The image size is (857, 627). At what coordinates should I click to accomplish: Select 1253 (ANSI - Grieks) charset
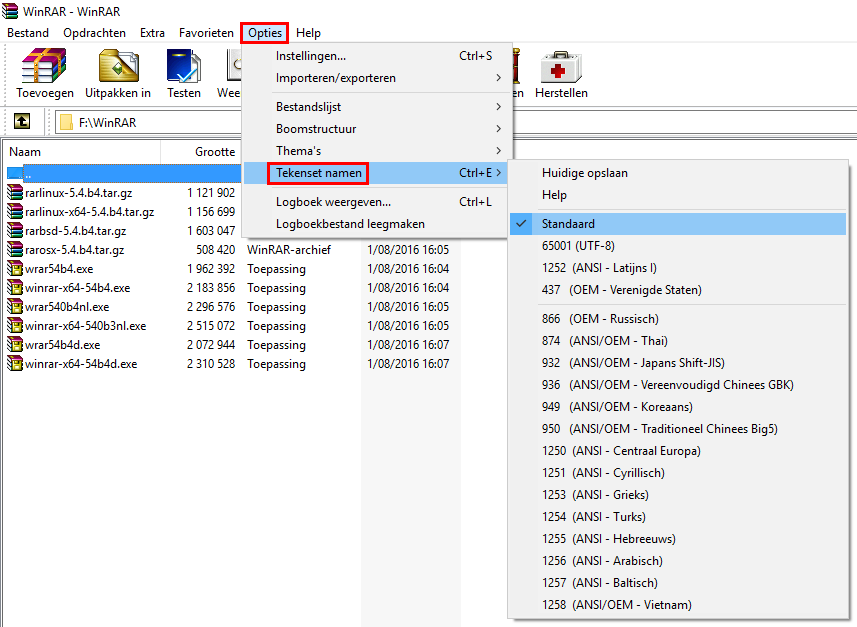678,495
